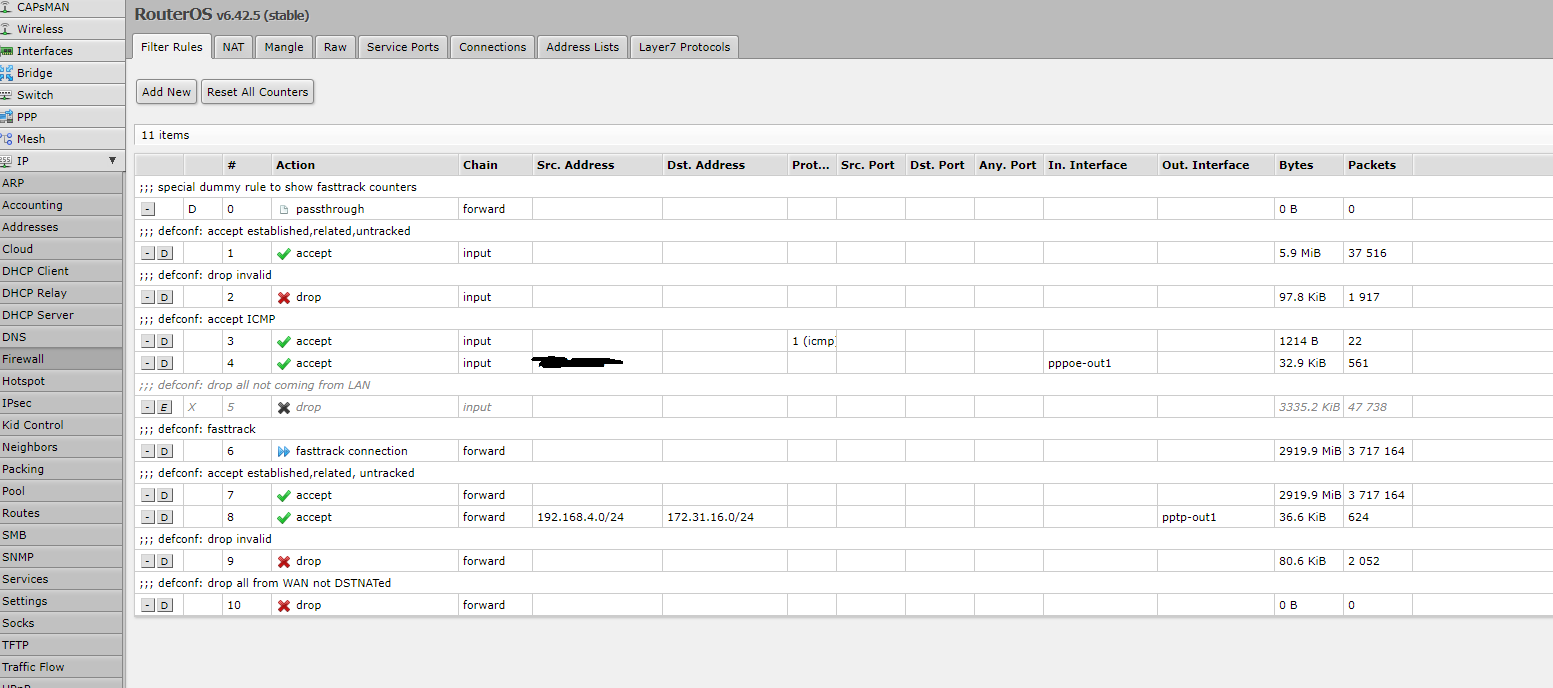Disable rule 2 with D button
The height and width of the screenshot is (688, 1553).
(x=165, y=298)
